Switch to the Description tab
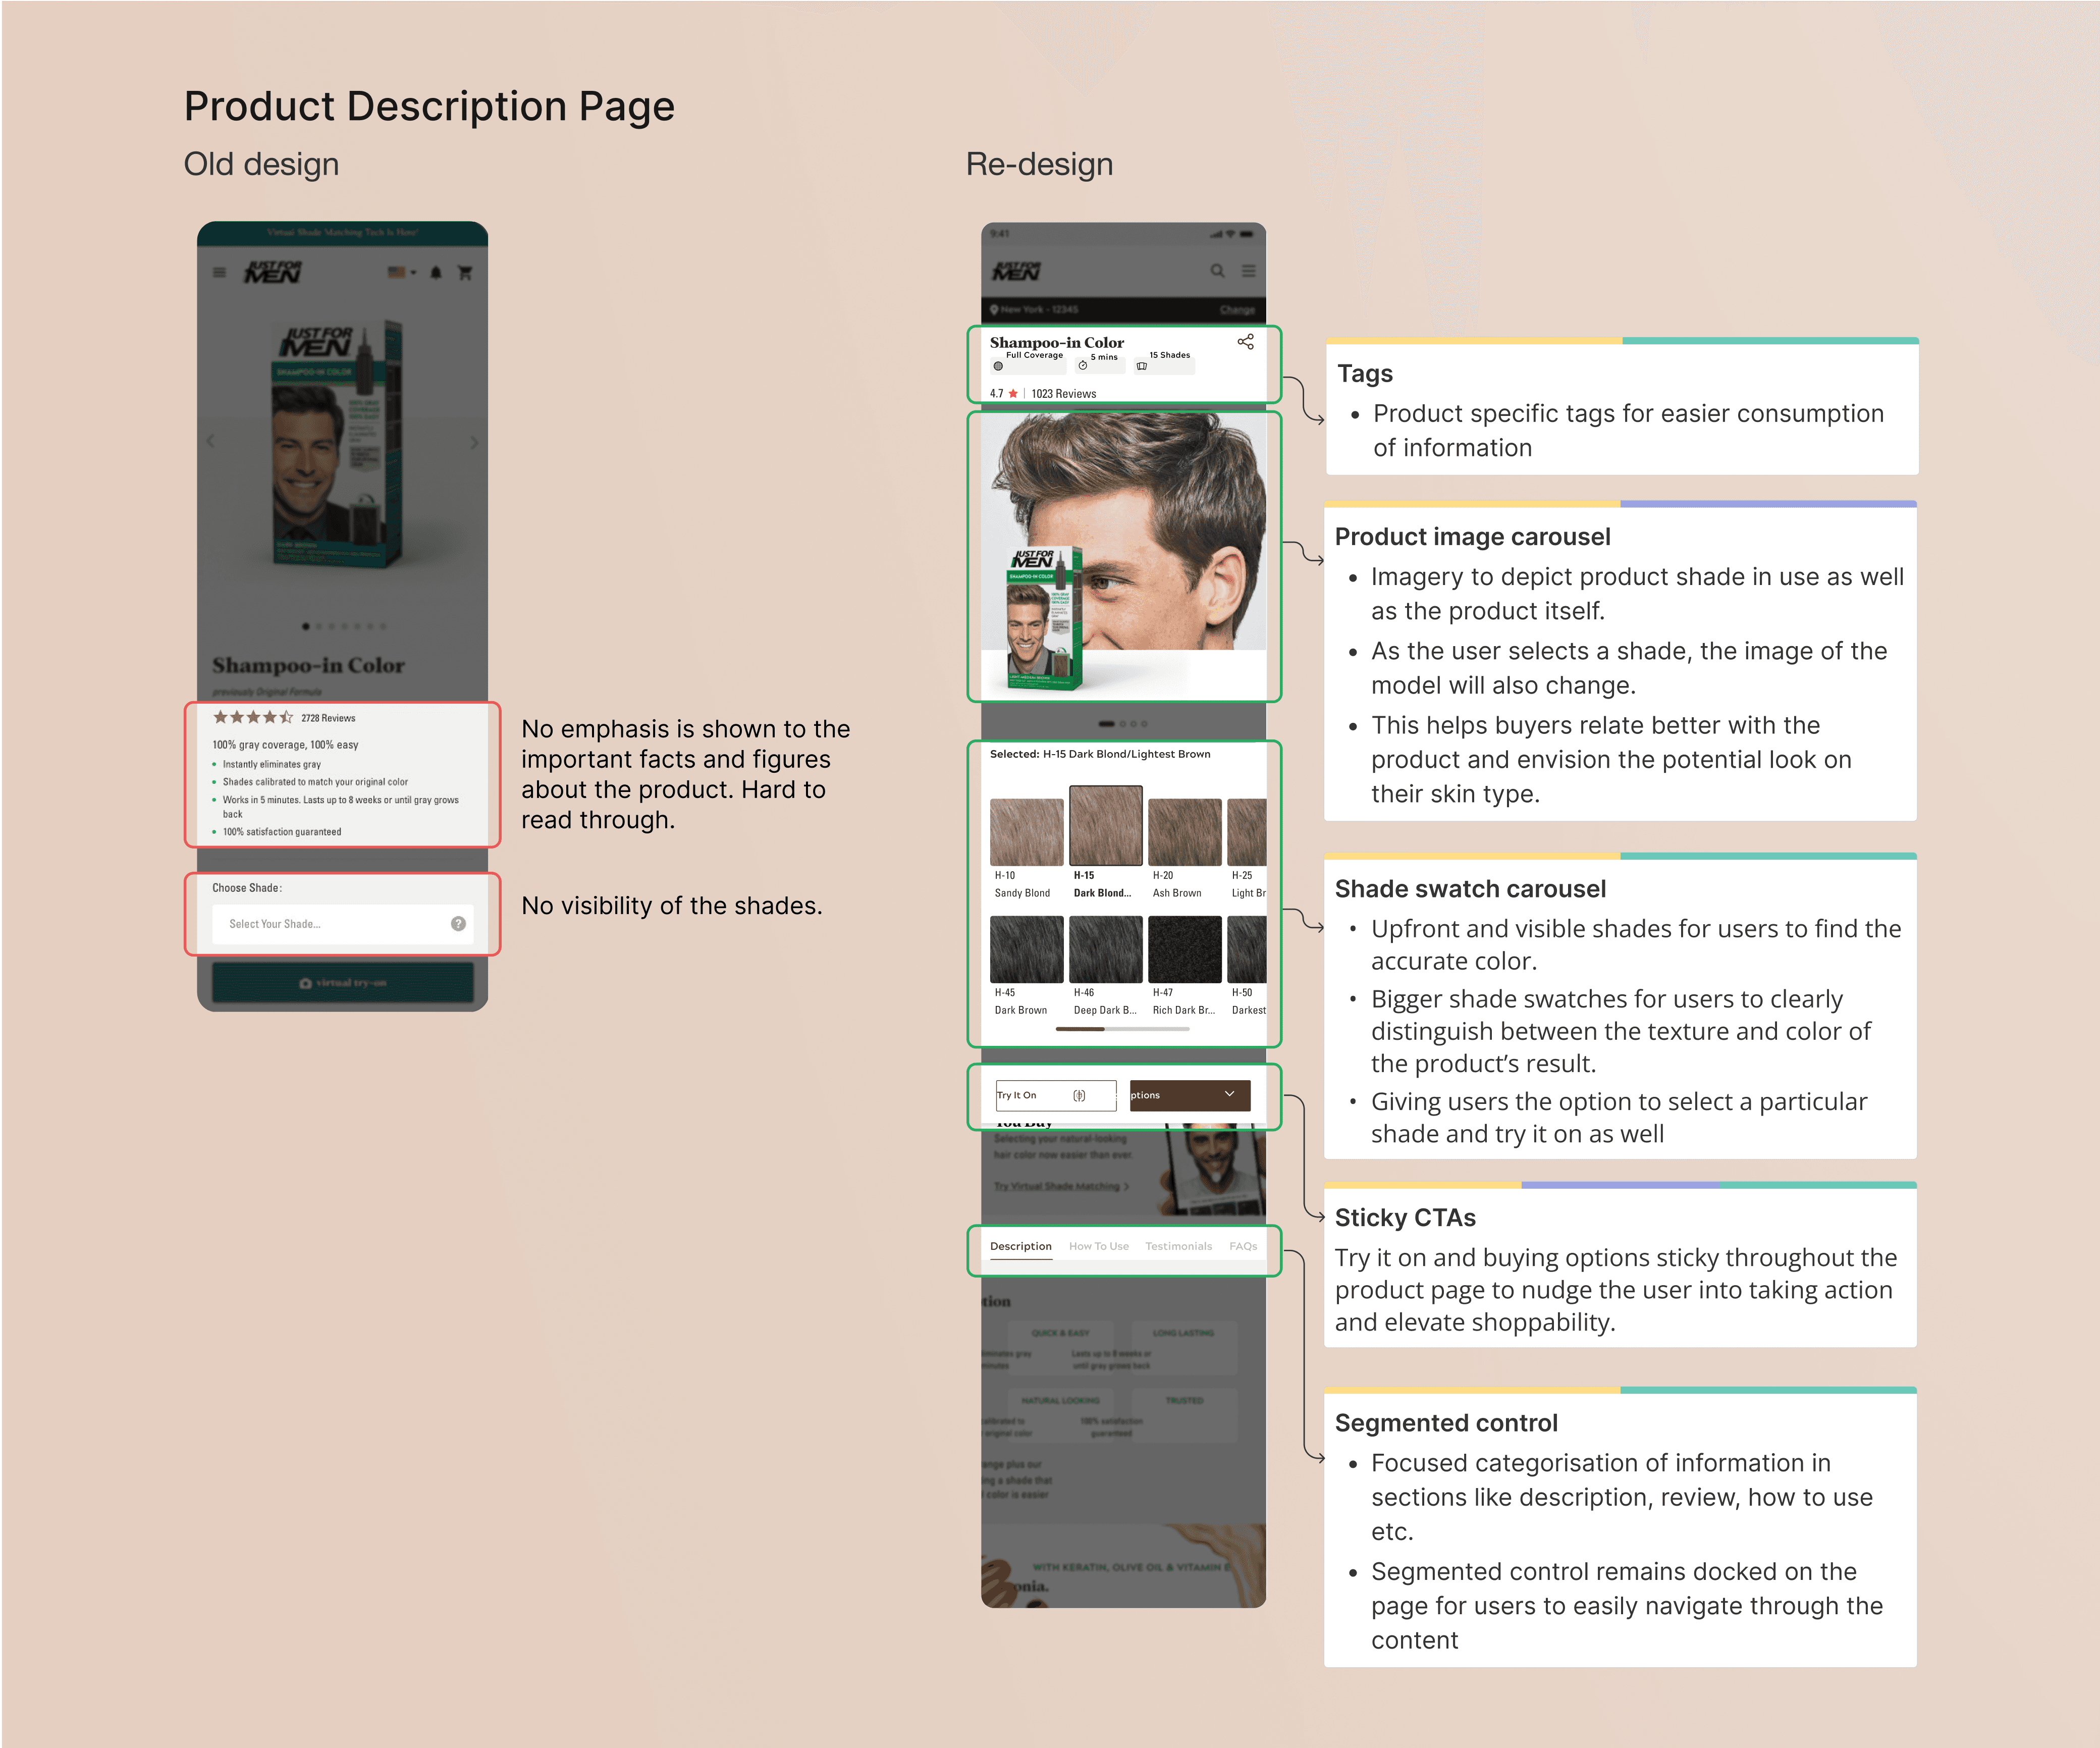Viewport: 2100px width, 1748px height. pyautogui.click(x=1021, y=1247)
